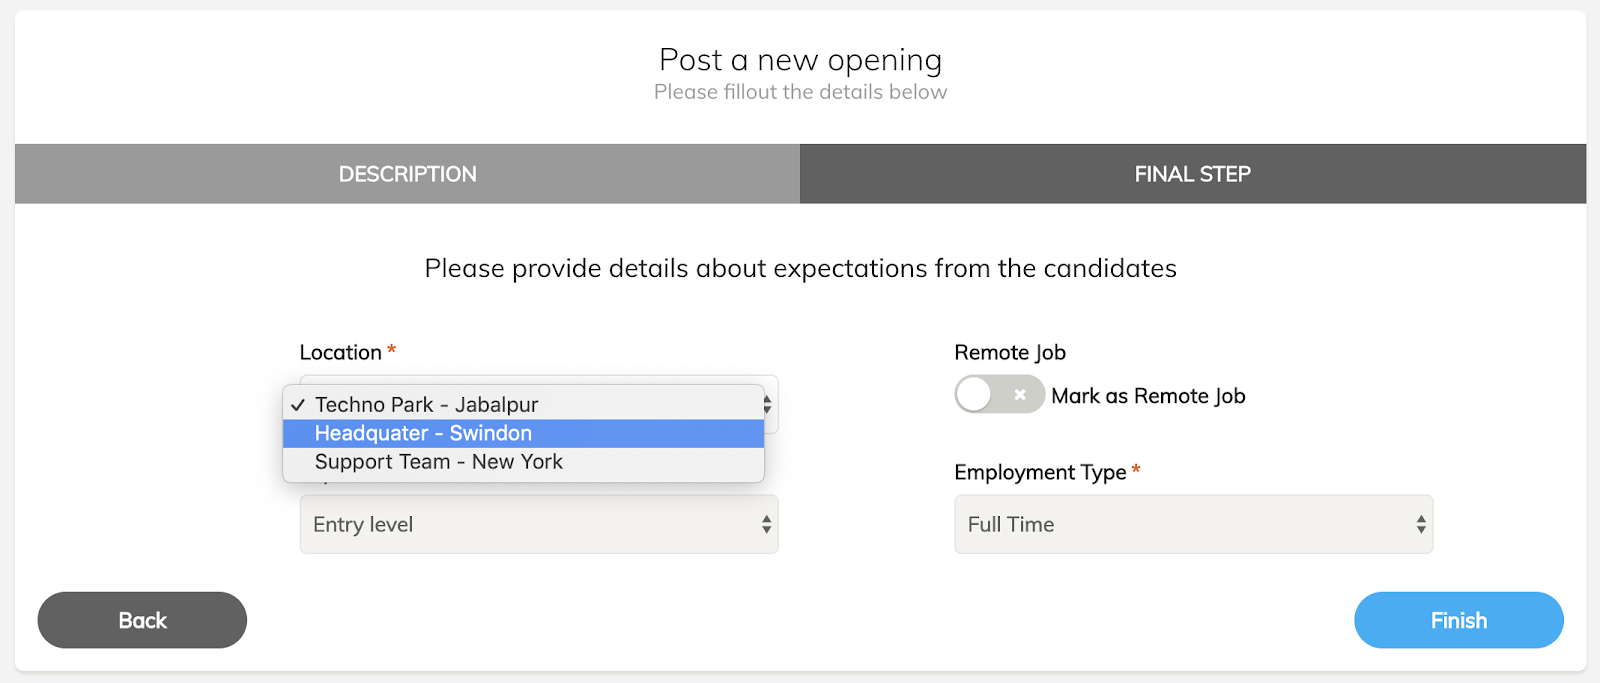This screenshot has height=683, width=1600.
Task: Open the Full Time employment type dropdown
Action: point(1192,524)
